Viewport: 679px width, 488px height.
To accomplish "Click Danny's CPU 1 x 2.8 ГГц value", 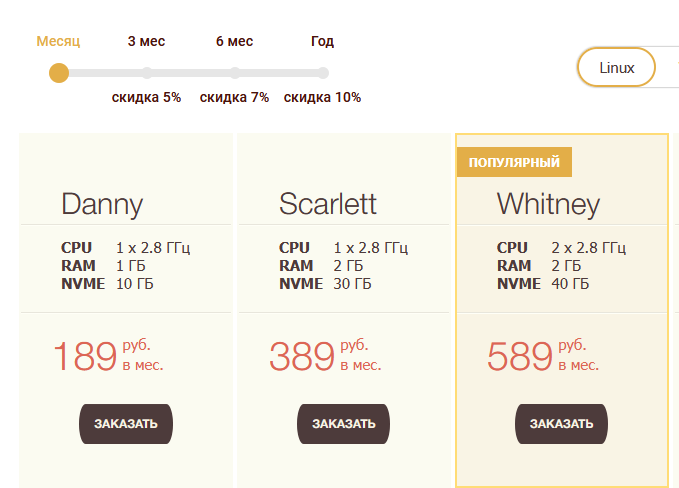I will (153, 248).
